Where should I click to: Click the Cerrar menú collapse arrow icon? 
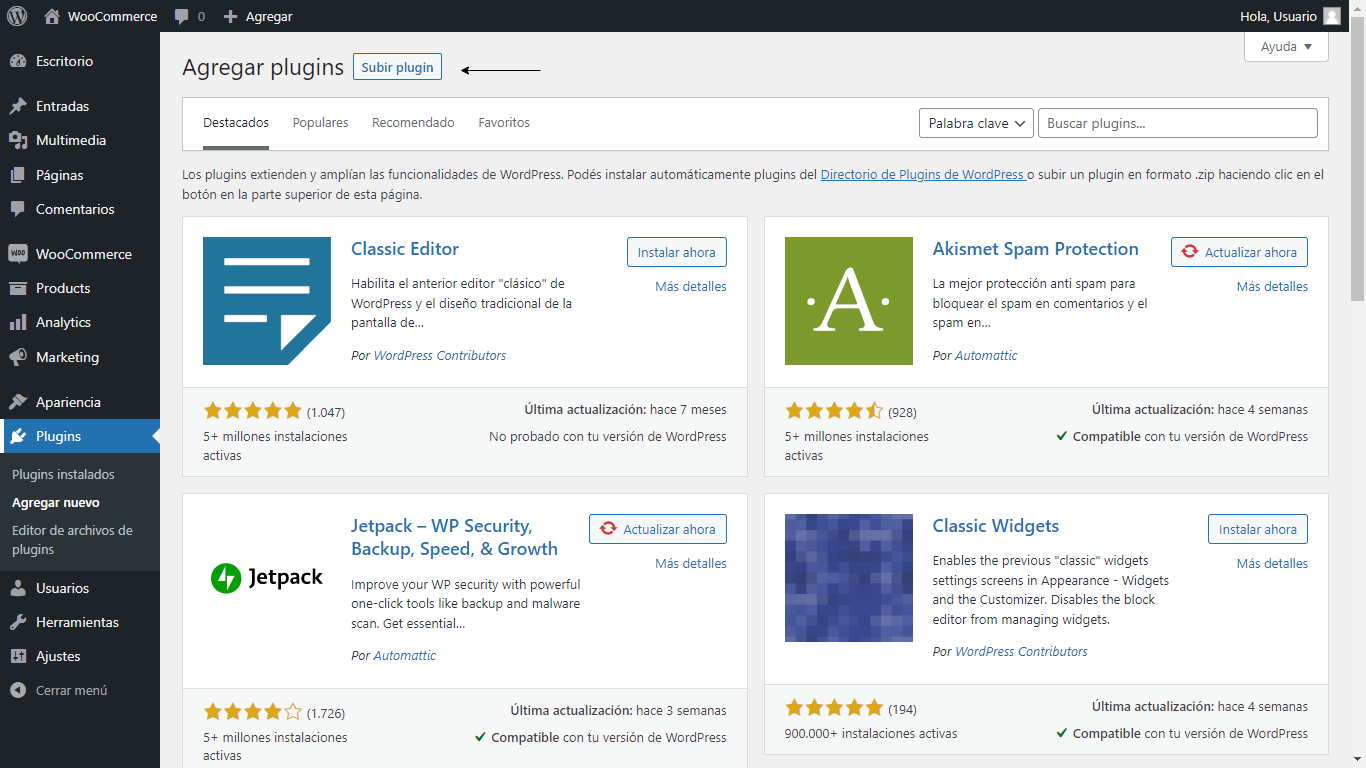click(18, 690)
